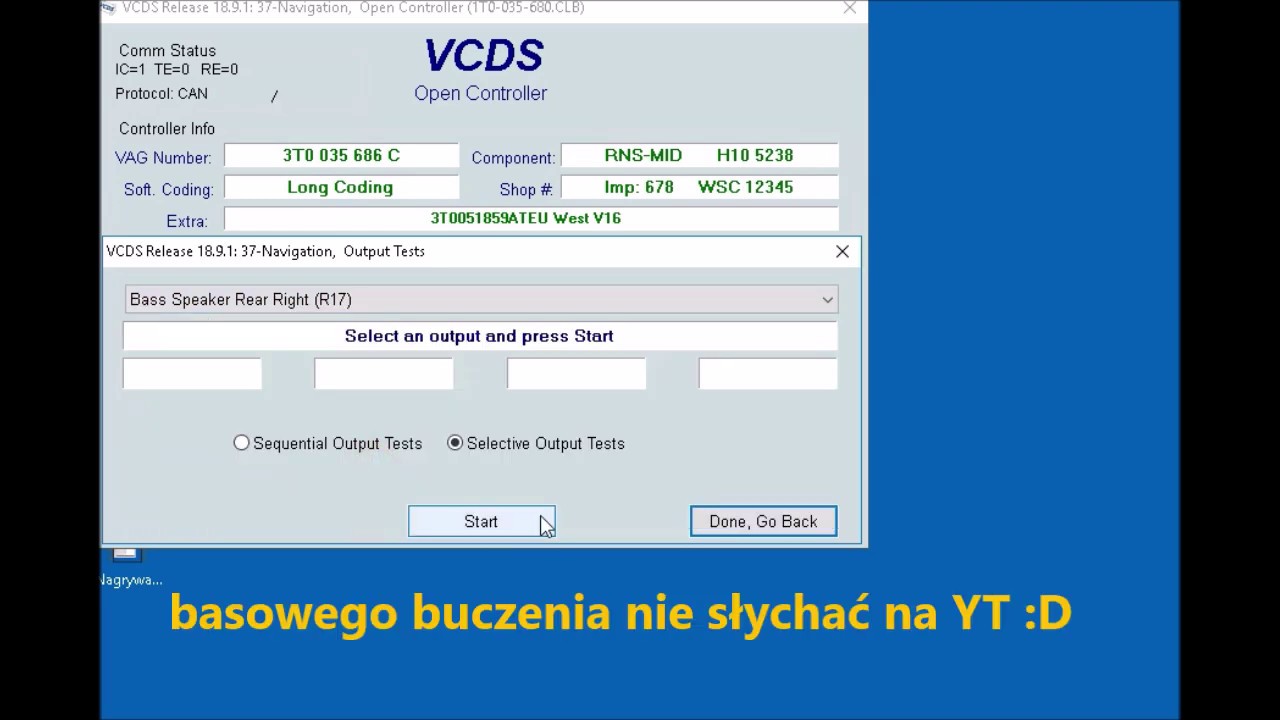Image resolution: width=1280 pixels, height=720 pixels.
Task: Click the Output Tests dialog title text
Action: click(x=266, y=252)
